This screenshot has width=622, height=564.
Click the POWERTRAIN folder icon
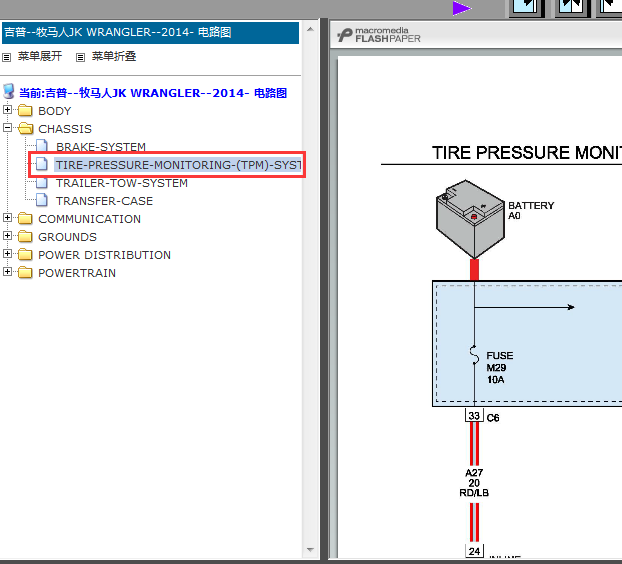coord(25,272)
